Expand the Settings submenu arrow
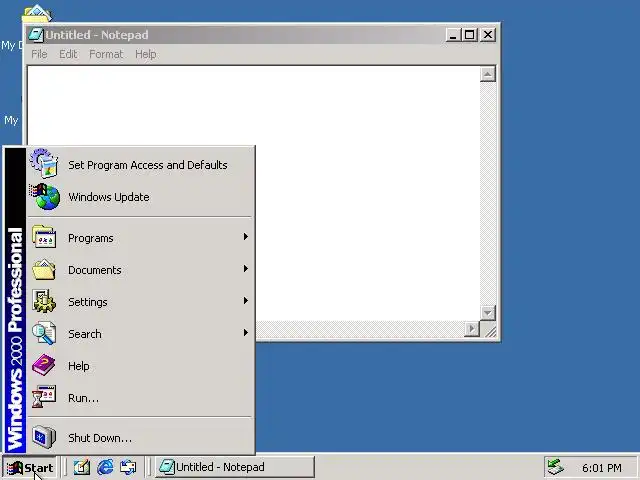 tap(246, 301)
